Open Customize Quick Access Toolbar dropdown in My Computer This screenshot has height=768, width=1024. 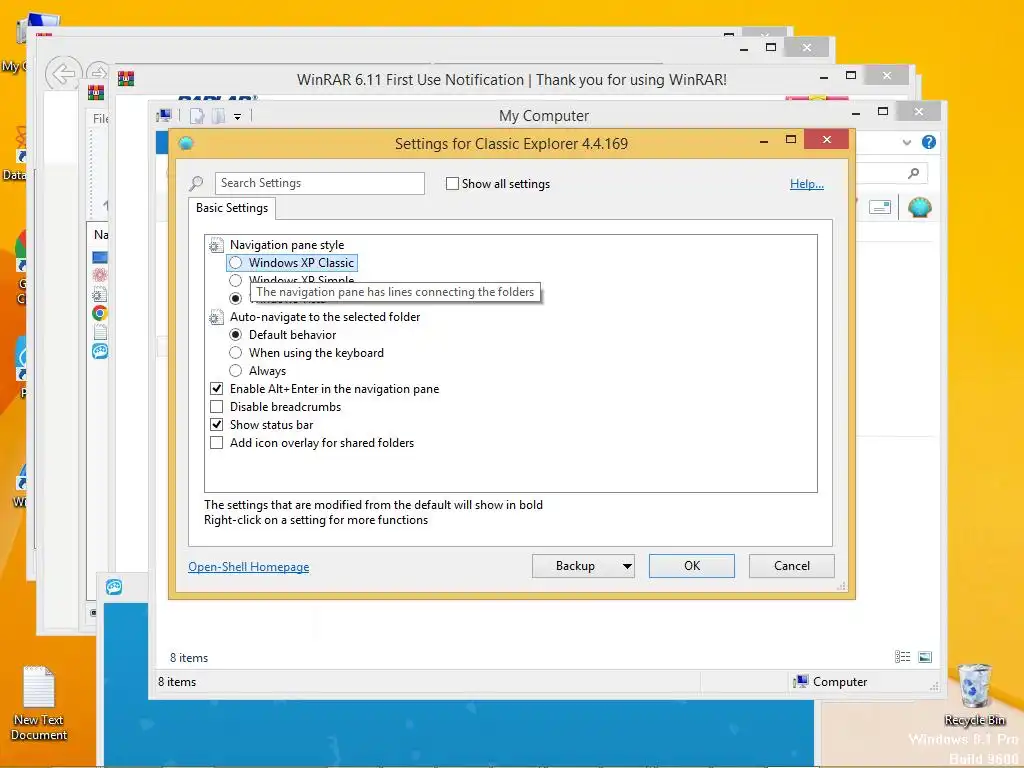pos(238,117)
